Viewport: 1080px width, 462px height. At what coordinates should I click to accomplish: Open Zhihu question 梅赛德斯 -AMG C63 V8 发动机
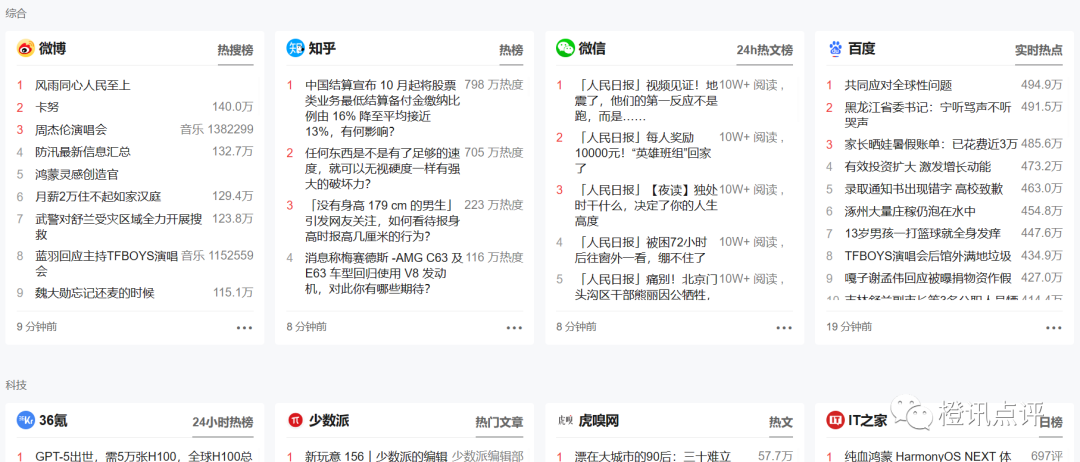[384, 273]
